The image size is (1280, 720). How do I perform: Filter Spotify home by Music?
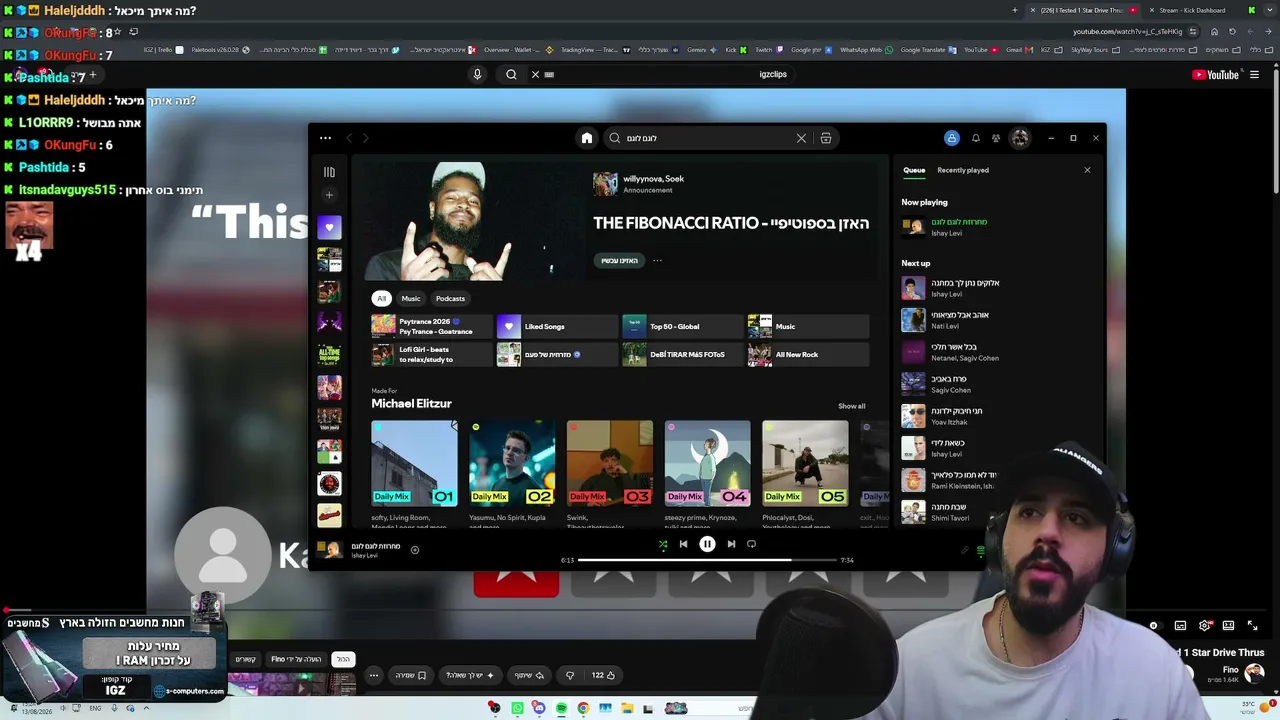(411, 298)
